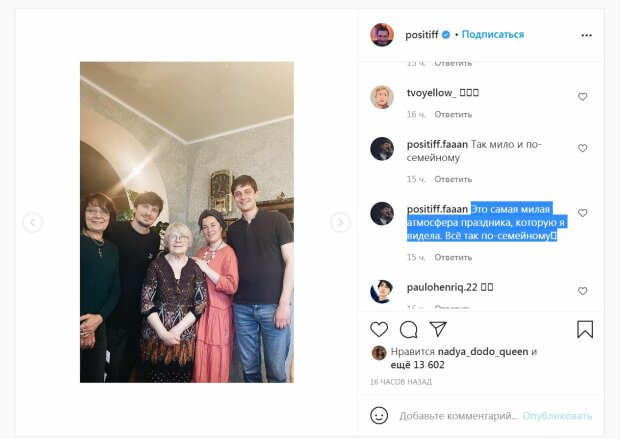Like the post with the heart icon

379,329
